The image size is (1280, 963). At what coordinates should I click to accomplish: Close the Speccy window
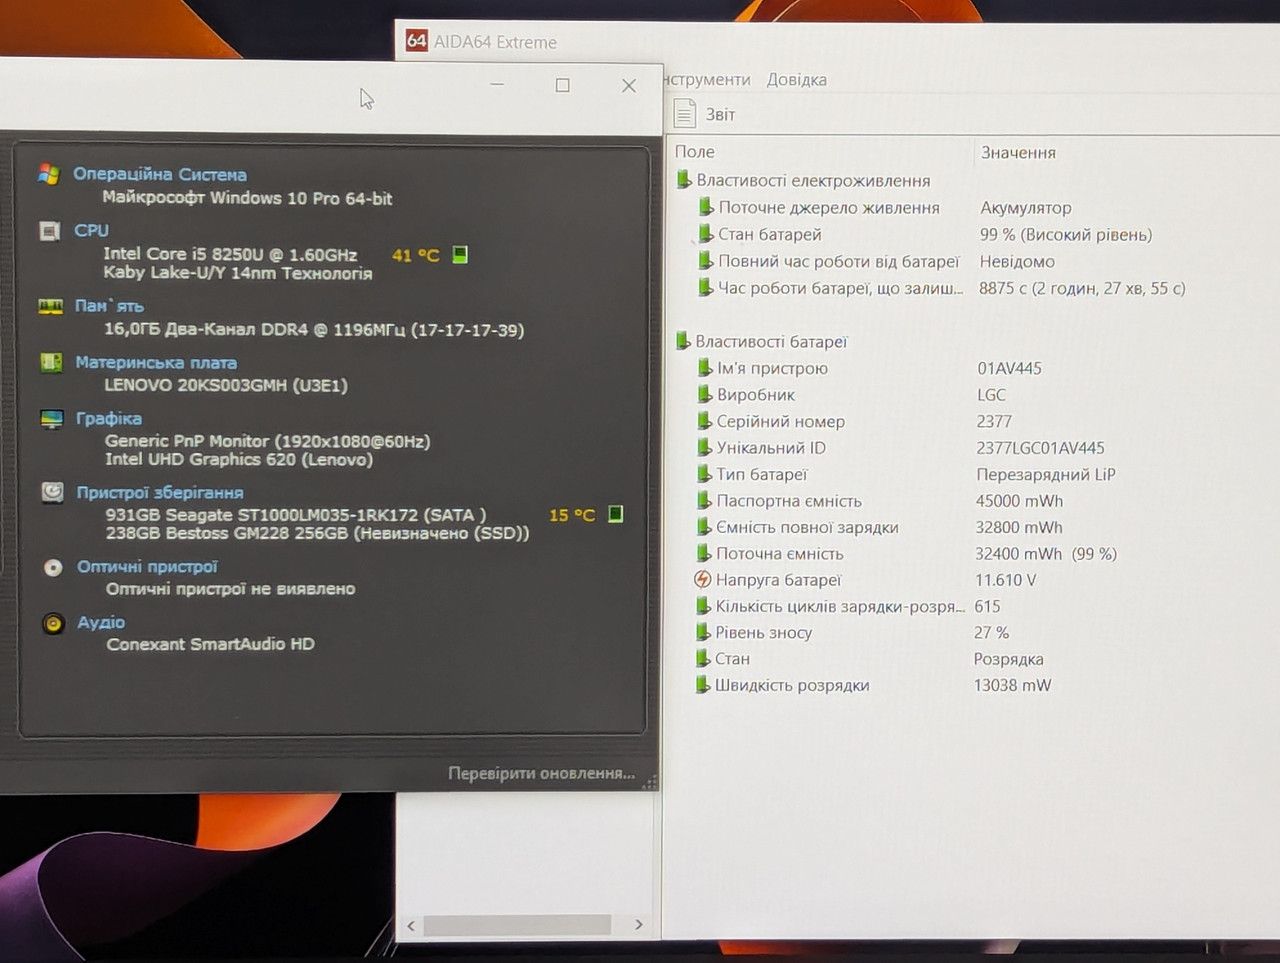point(629,86)
